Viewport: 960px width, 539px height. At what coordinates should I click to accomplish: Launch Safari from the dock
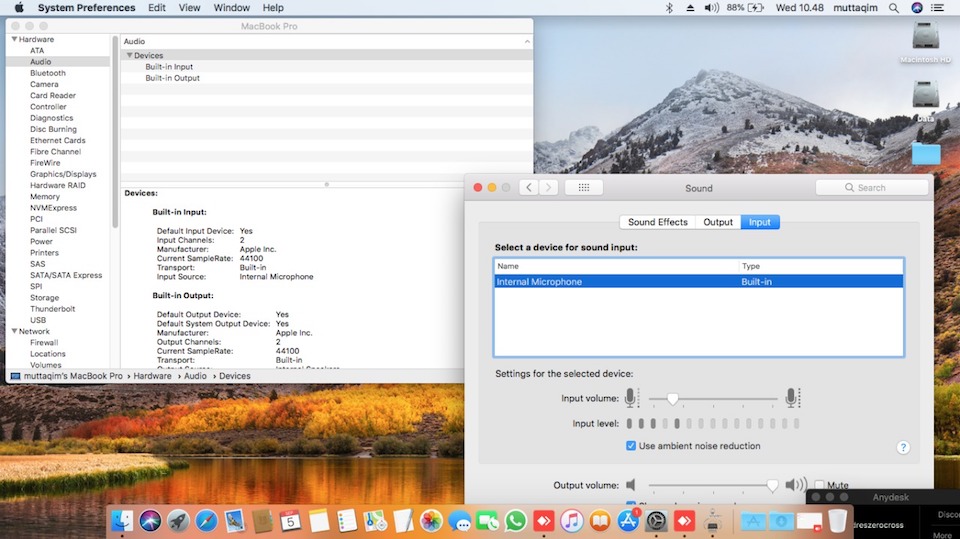click(207, 520)
